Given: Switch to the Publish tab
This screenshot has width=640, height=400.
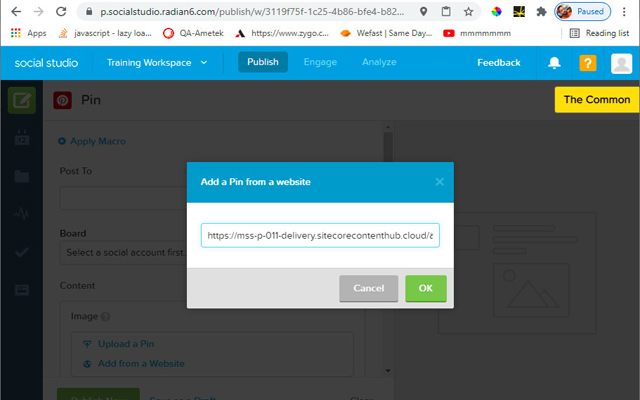Looking at the screenshot, I should pos(263,62).
